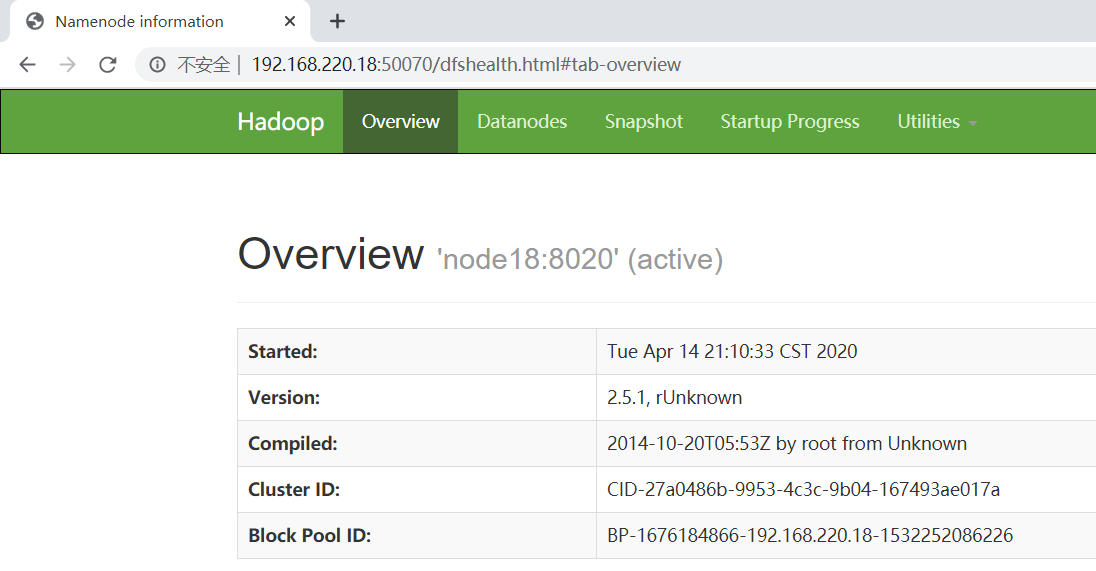This screenshot has width=1096, height=571.
Task: Click the Started: label cell
Action: coord(417,352)
